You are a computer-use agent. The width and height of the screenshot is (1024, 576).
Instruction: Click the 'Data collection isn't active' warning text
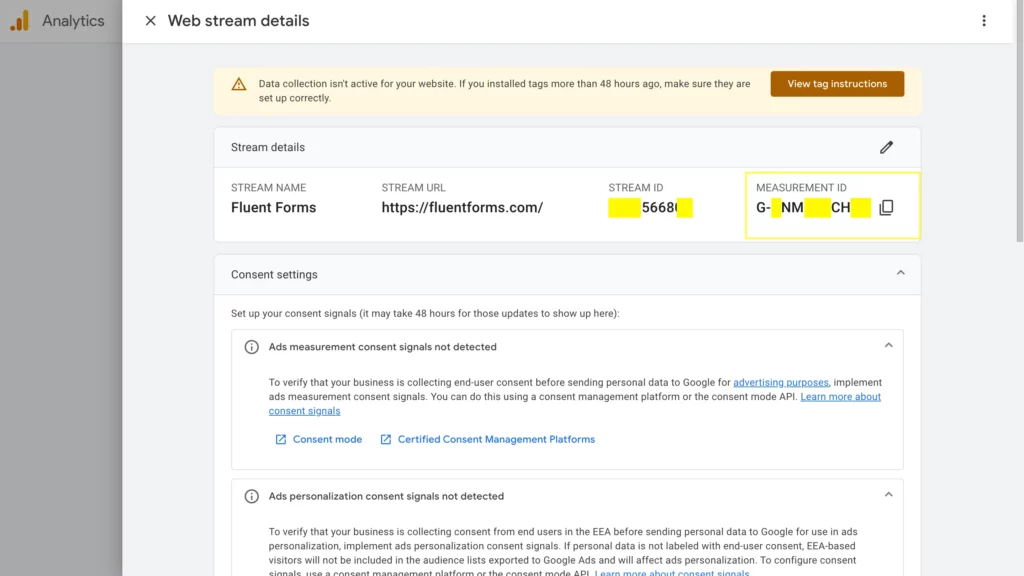(504, 91)
